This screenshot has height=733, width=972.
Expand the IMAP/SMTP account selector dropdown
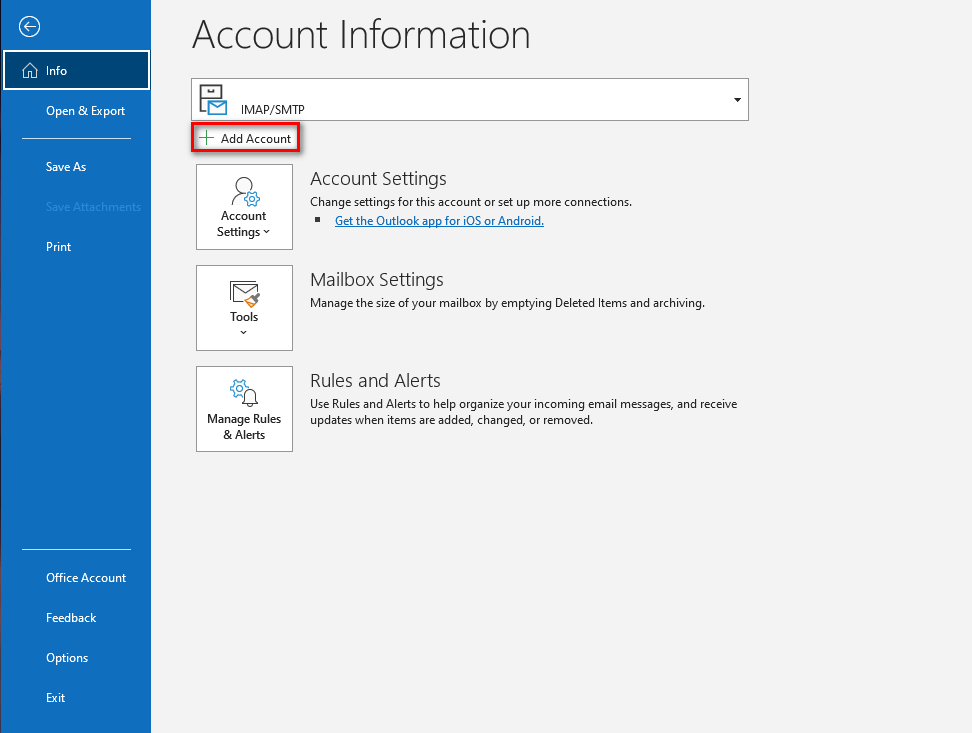[x=736, y=99]
